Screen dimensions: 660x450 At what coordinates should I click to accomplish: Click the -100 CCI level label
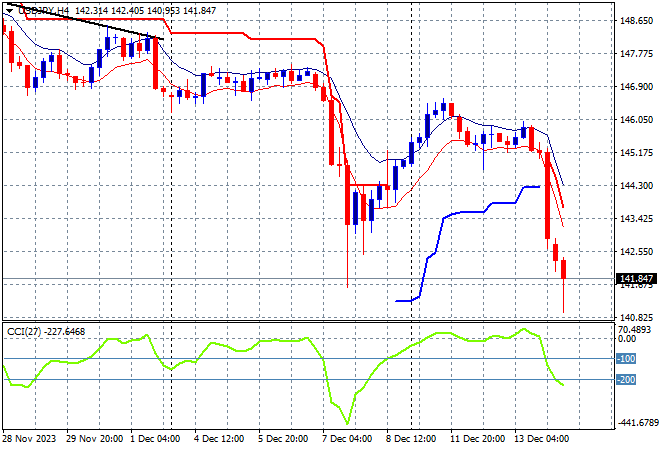click(x=624, y=358)
